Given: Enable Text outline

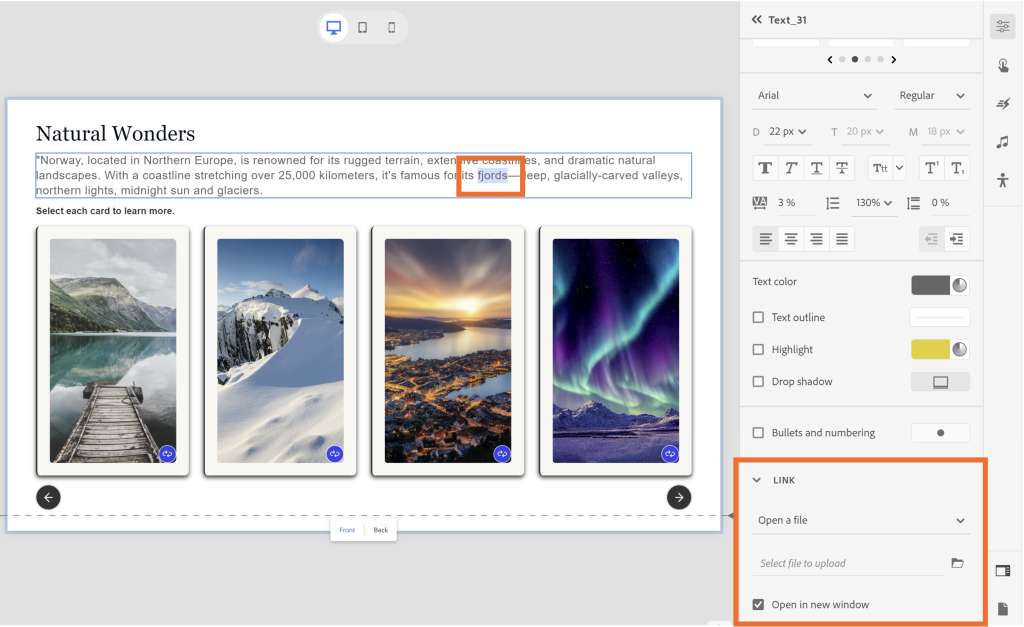Looking at the screenshot, I should [757, 317].
